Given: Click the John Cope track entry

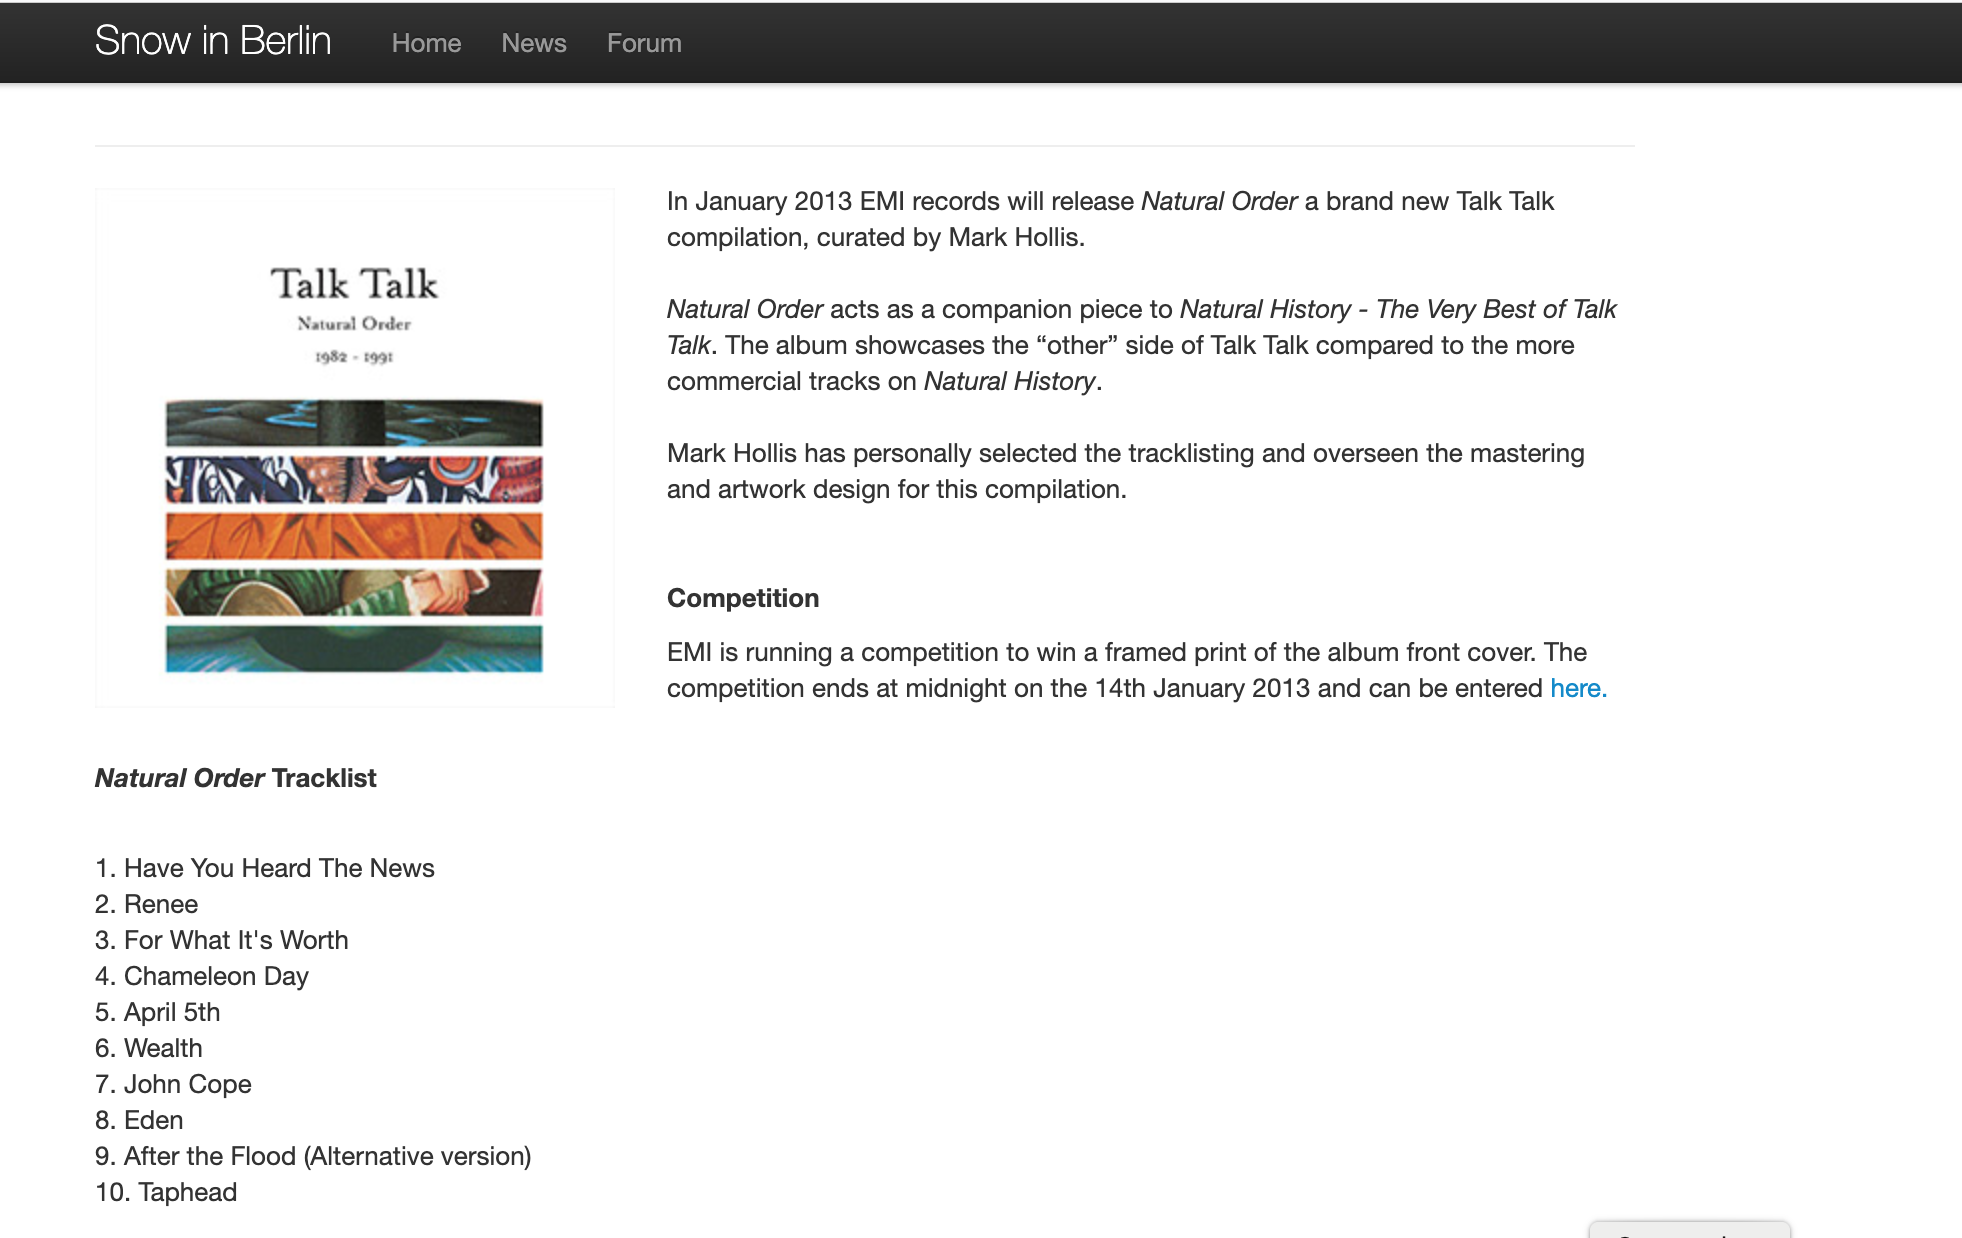Looking at the screenshot, I should click(x=187, y=1084).
